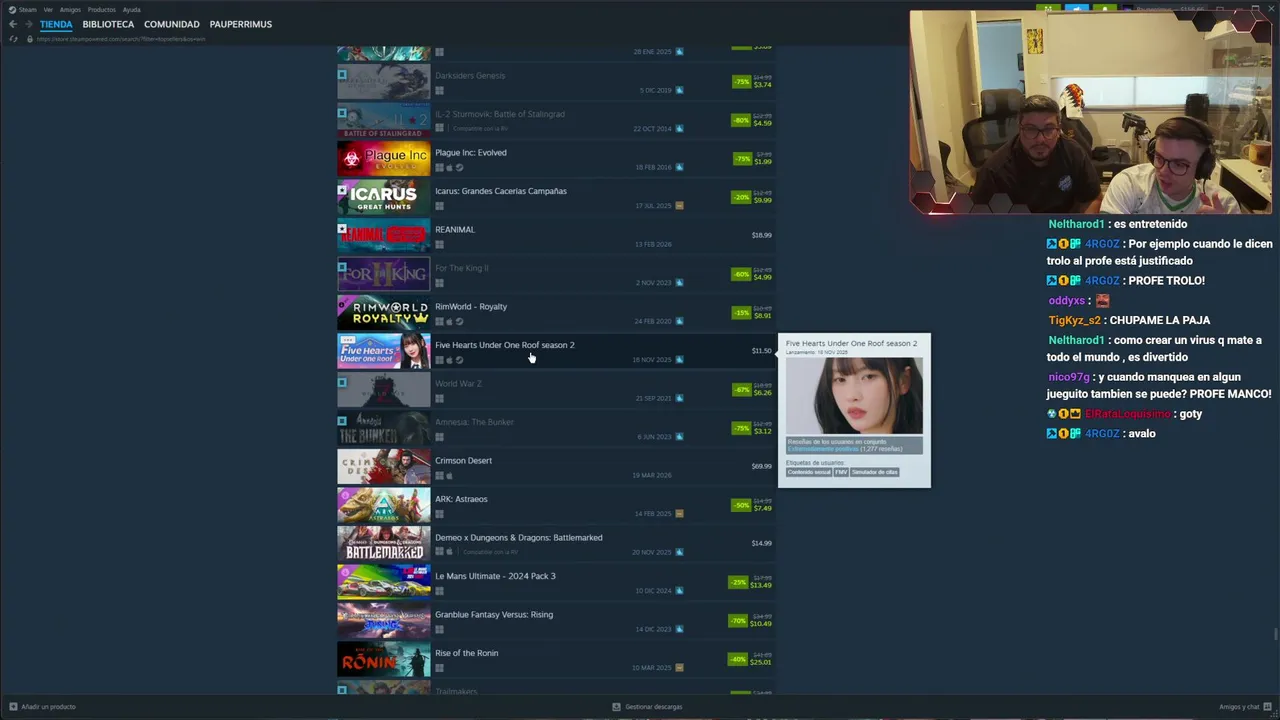Open Gestionar descargas in the bottom bar

click(x=647, y=707)
